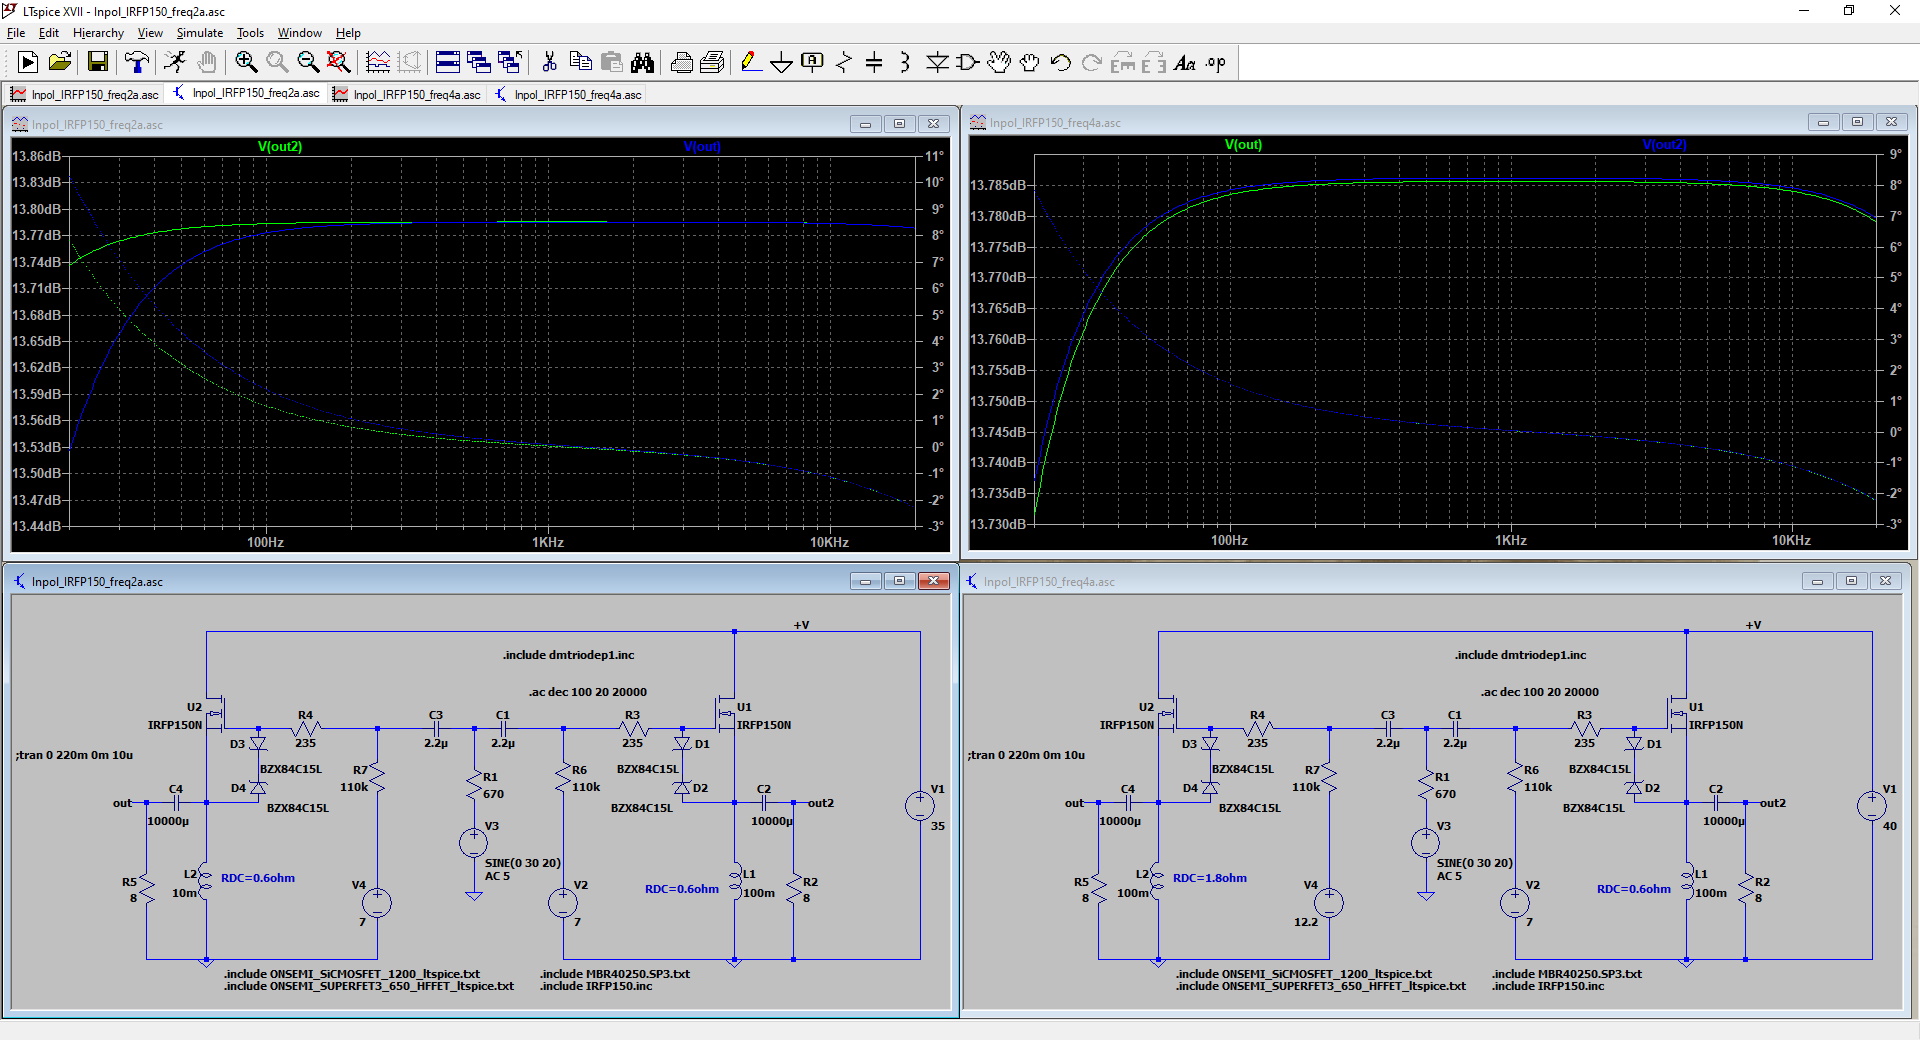Select the Move tool open-hand icon
The width and height of the screenshot is (1920, 1040).
[999, 63]
